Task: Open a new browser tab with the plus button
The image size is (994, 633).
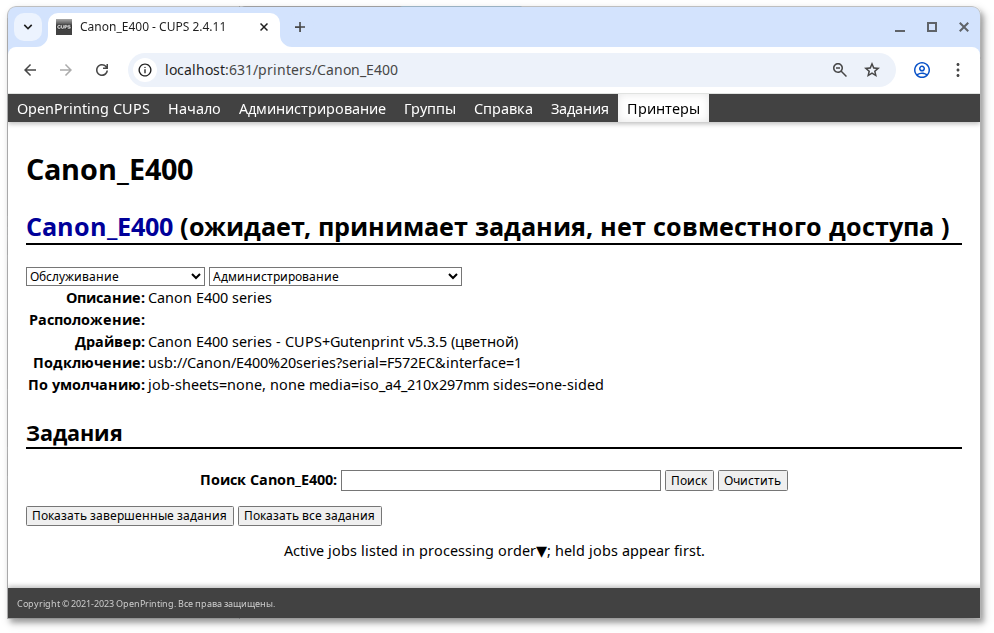Action: click(300, 27)
